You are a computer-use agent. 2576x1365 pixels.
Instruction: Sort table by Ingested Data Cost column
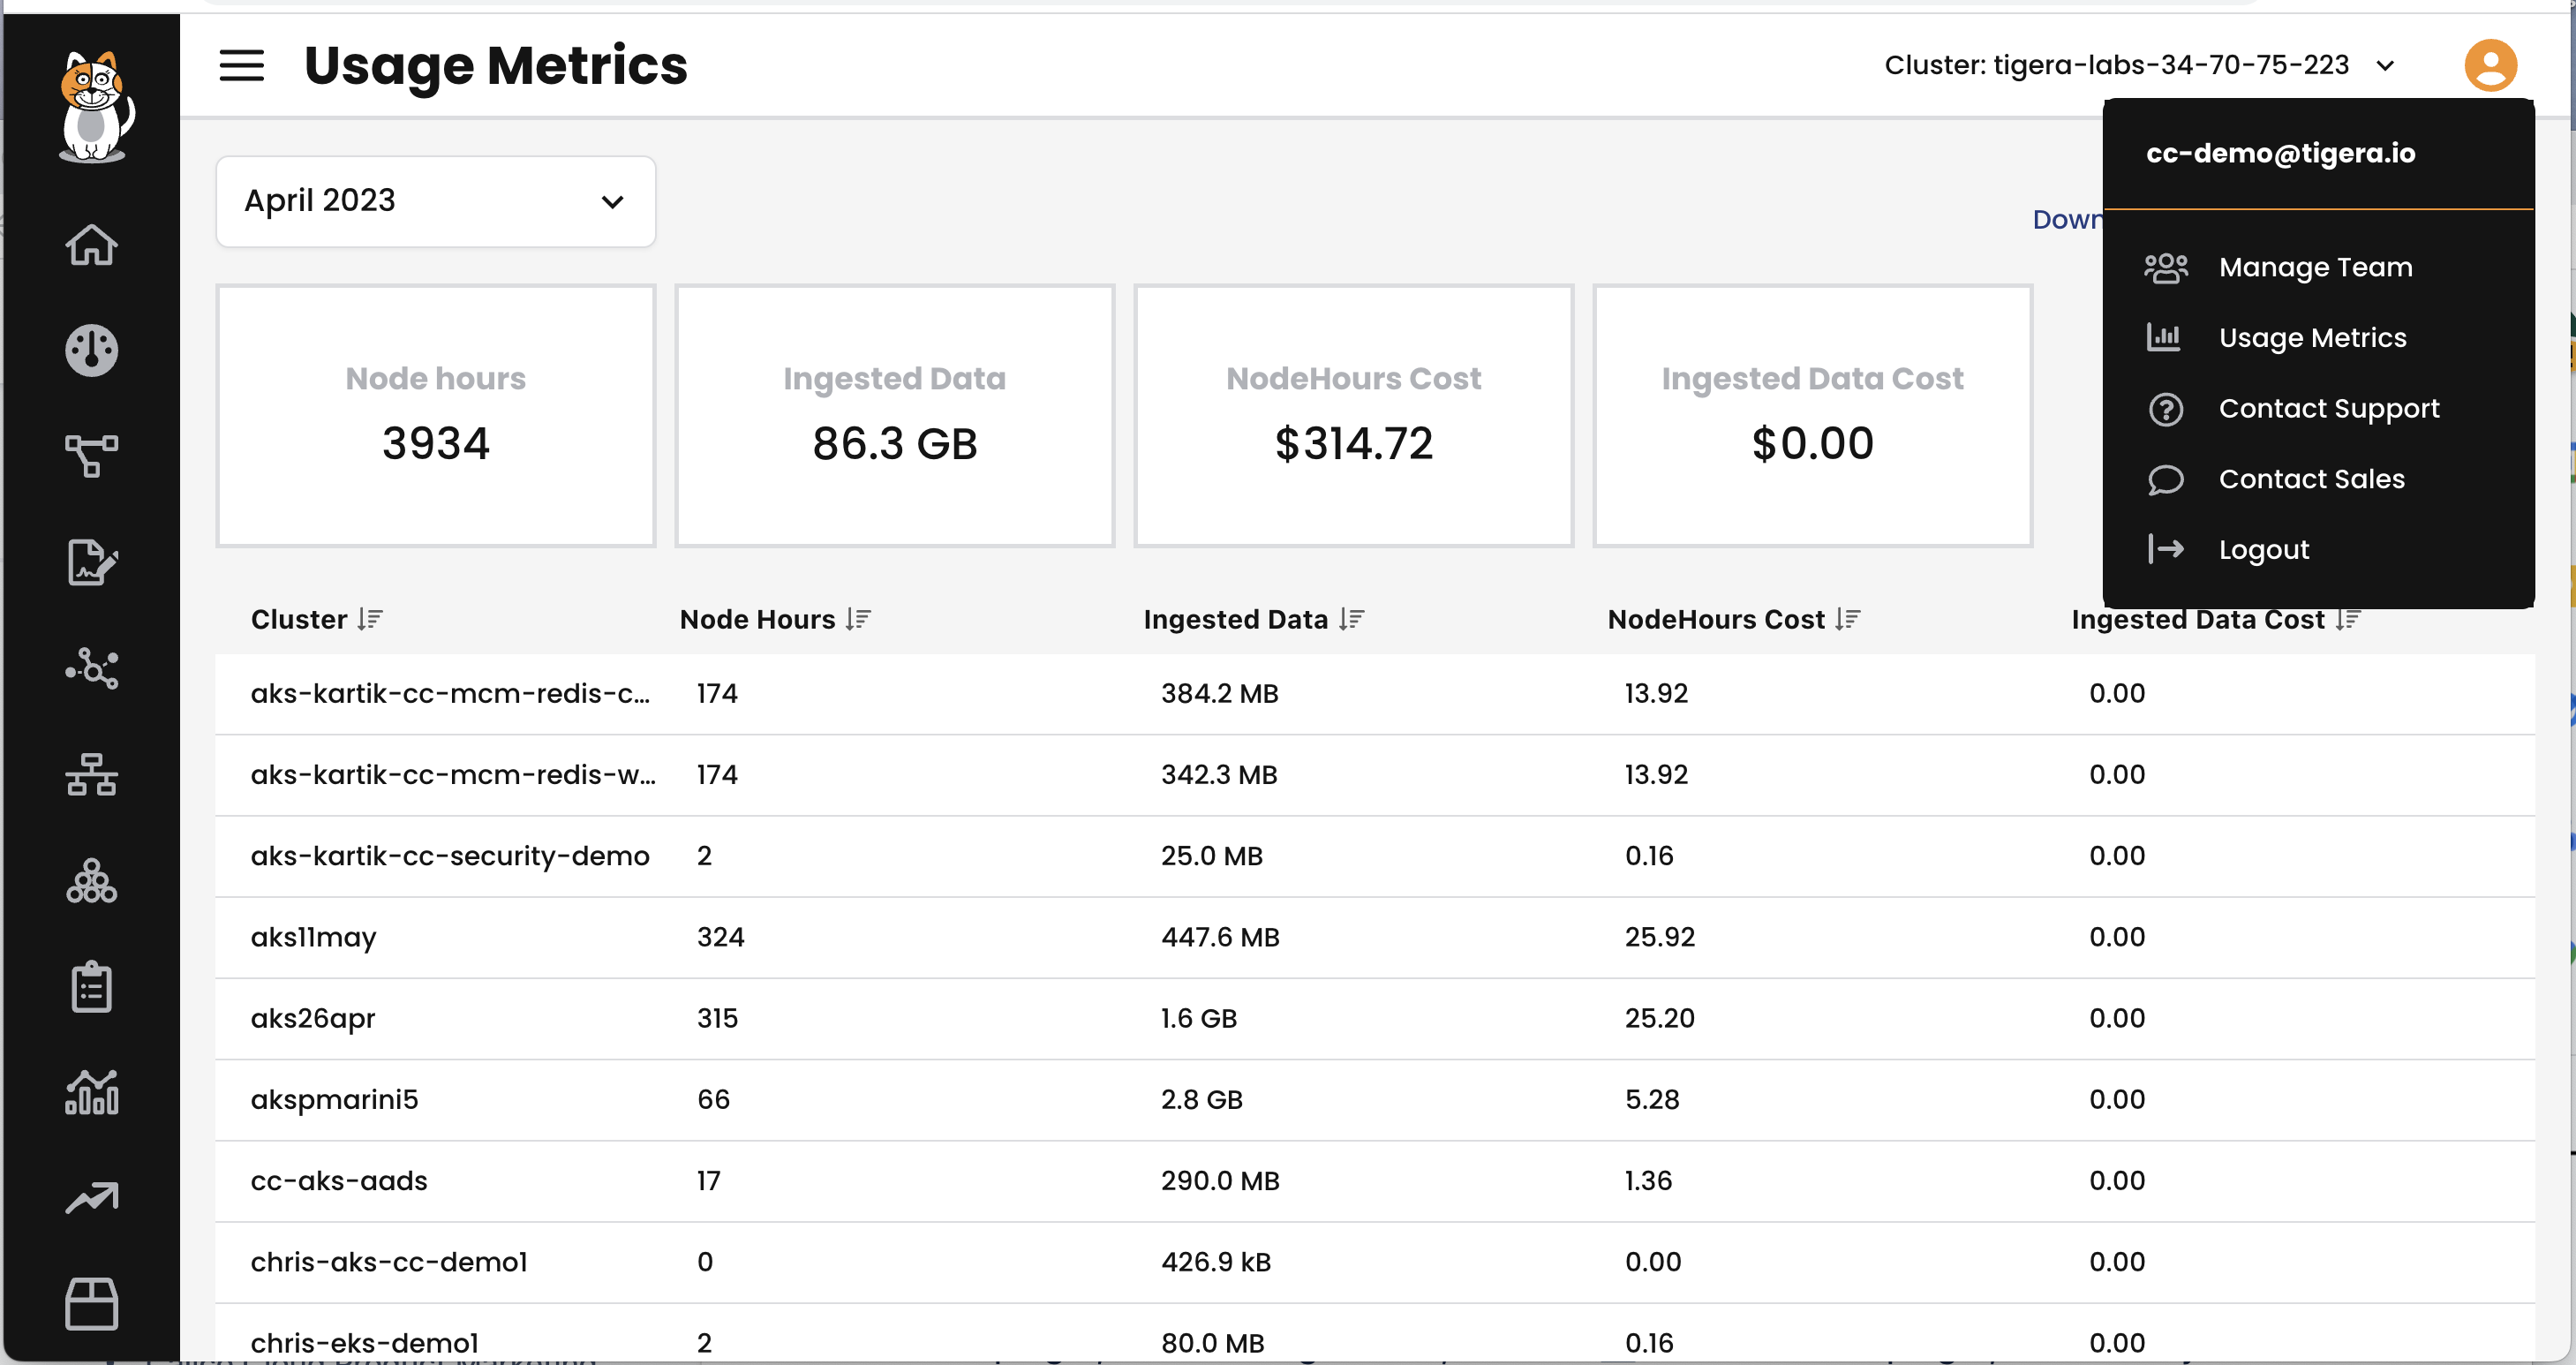click(x=2348, y=620)
